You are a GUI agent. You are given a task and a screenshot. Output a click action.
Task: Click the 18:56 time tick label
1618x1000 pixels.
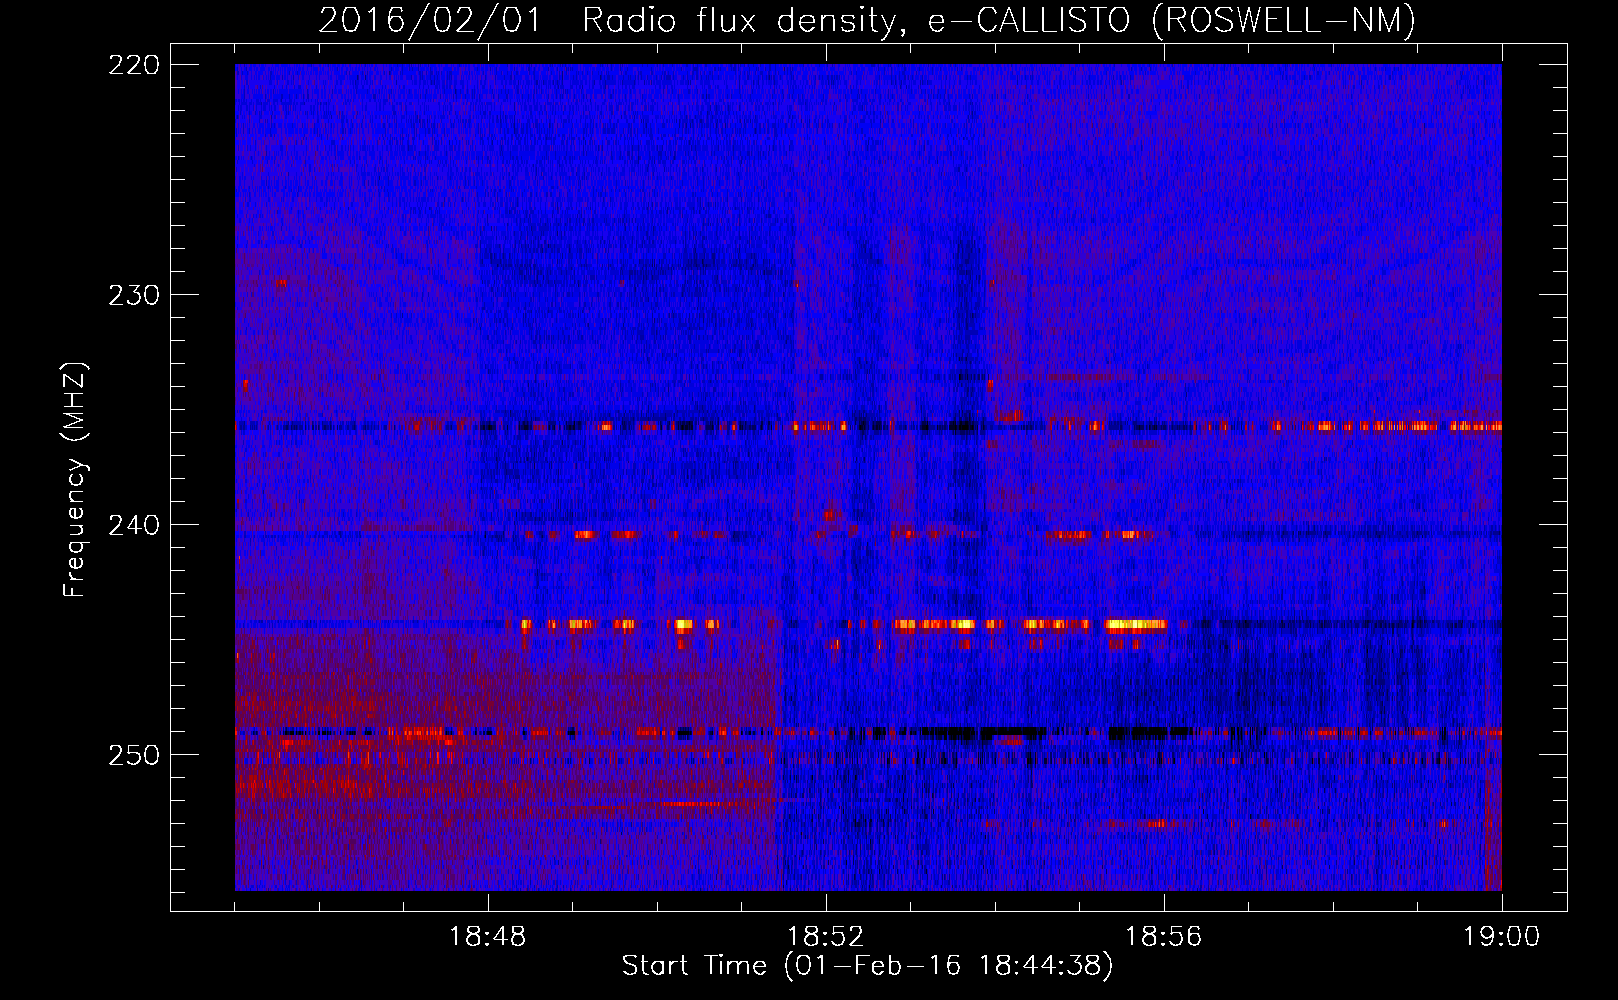tap(1164, 937)
